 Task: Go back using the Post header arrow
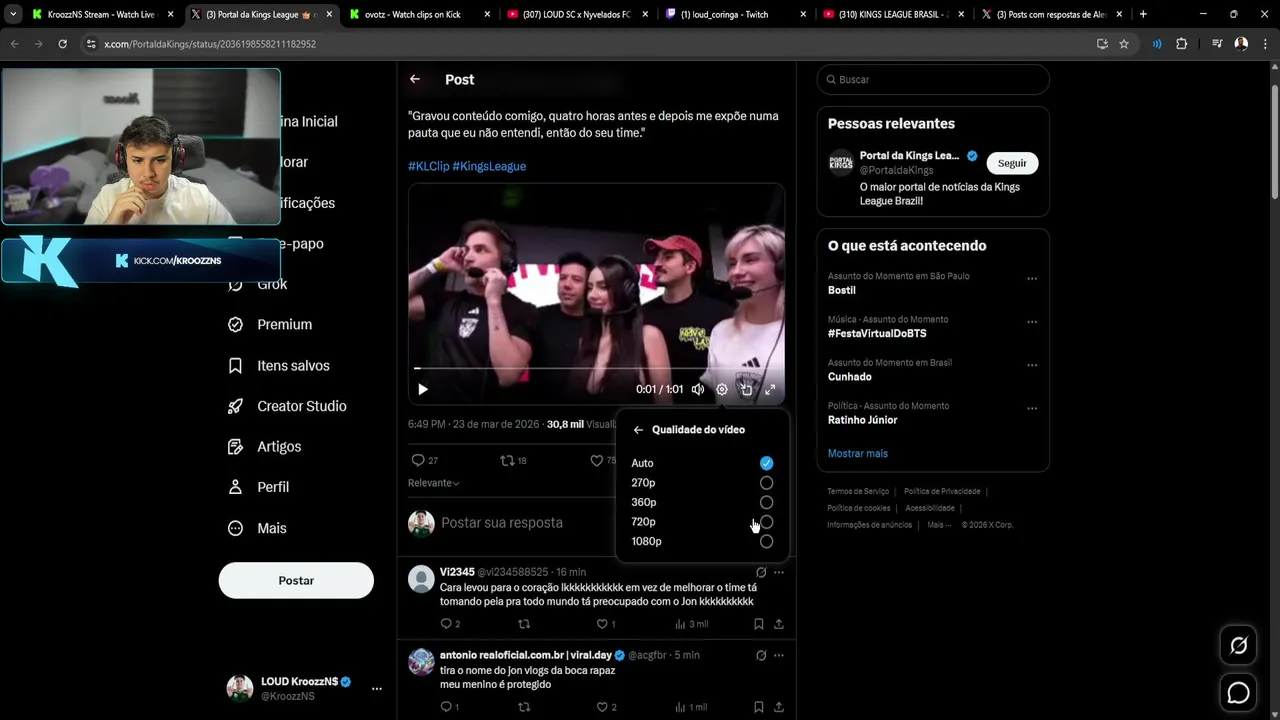coord(414,79)
